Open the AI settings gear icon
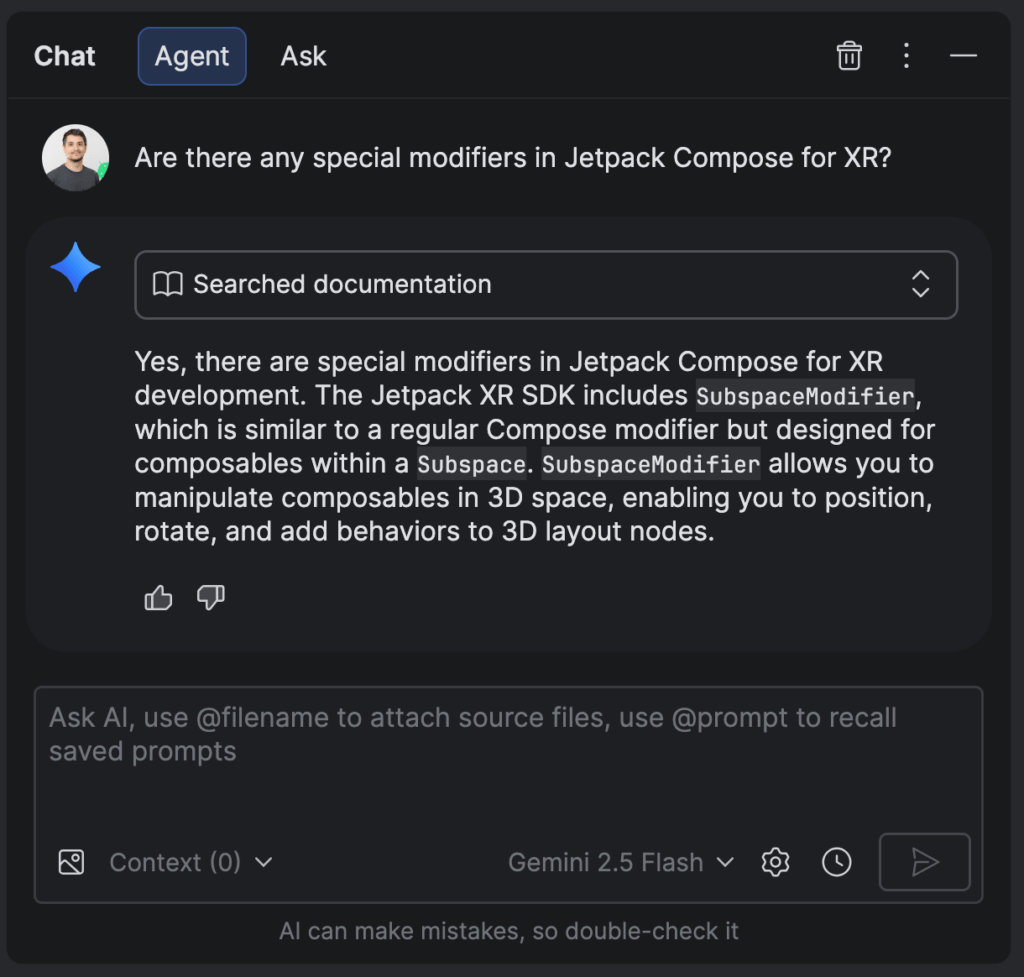The width and height of the screenshot is (1024, 977). point(775,862)
